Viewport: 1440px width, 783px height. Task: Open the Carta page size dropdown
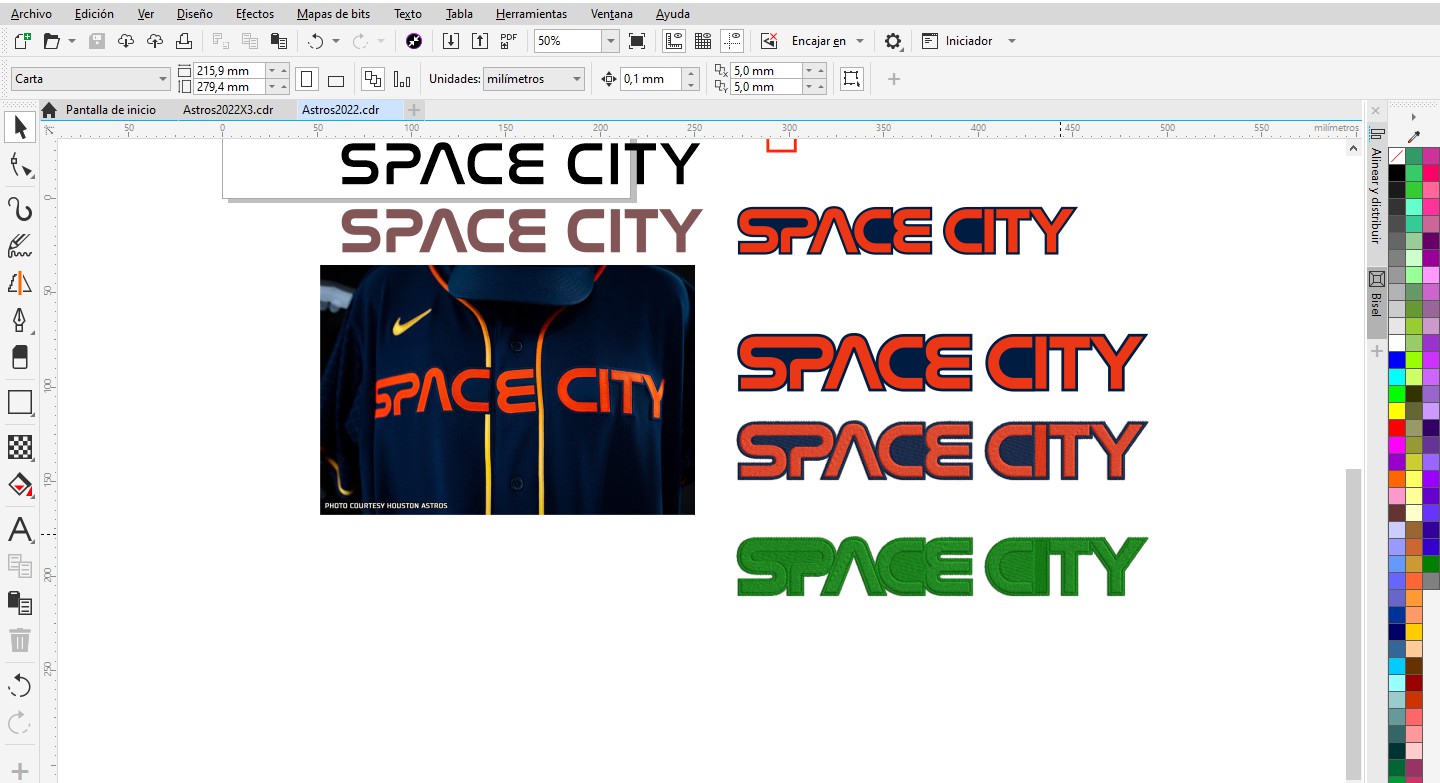click(91, 79)
